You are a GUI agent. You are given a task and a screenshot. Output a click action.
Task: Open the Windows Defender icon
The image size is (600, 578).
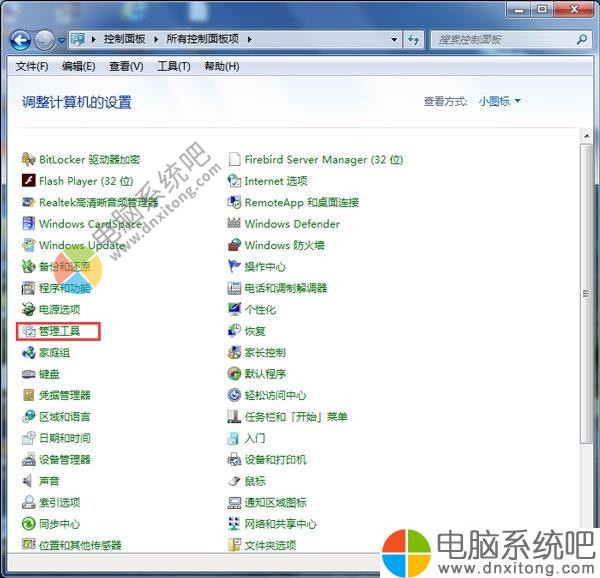pyautogui.click(x=235, y=224)
